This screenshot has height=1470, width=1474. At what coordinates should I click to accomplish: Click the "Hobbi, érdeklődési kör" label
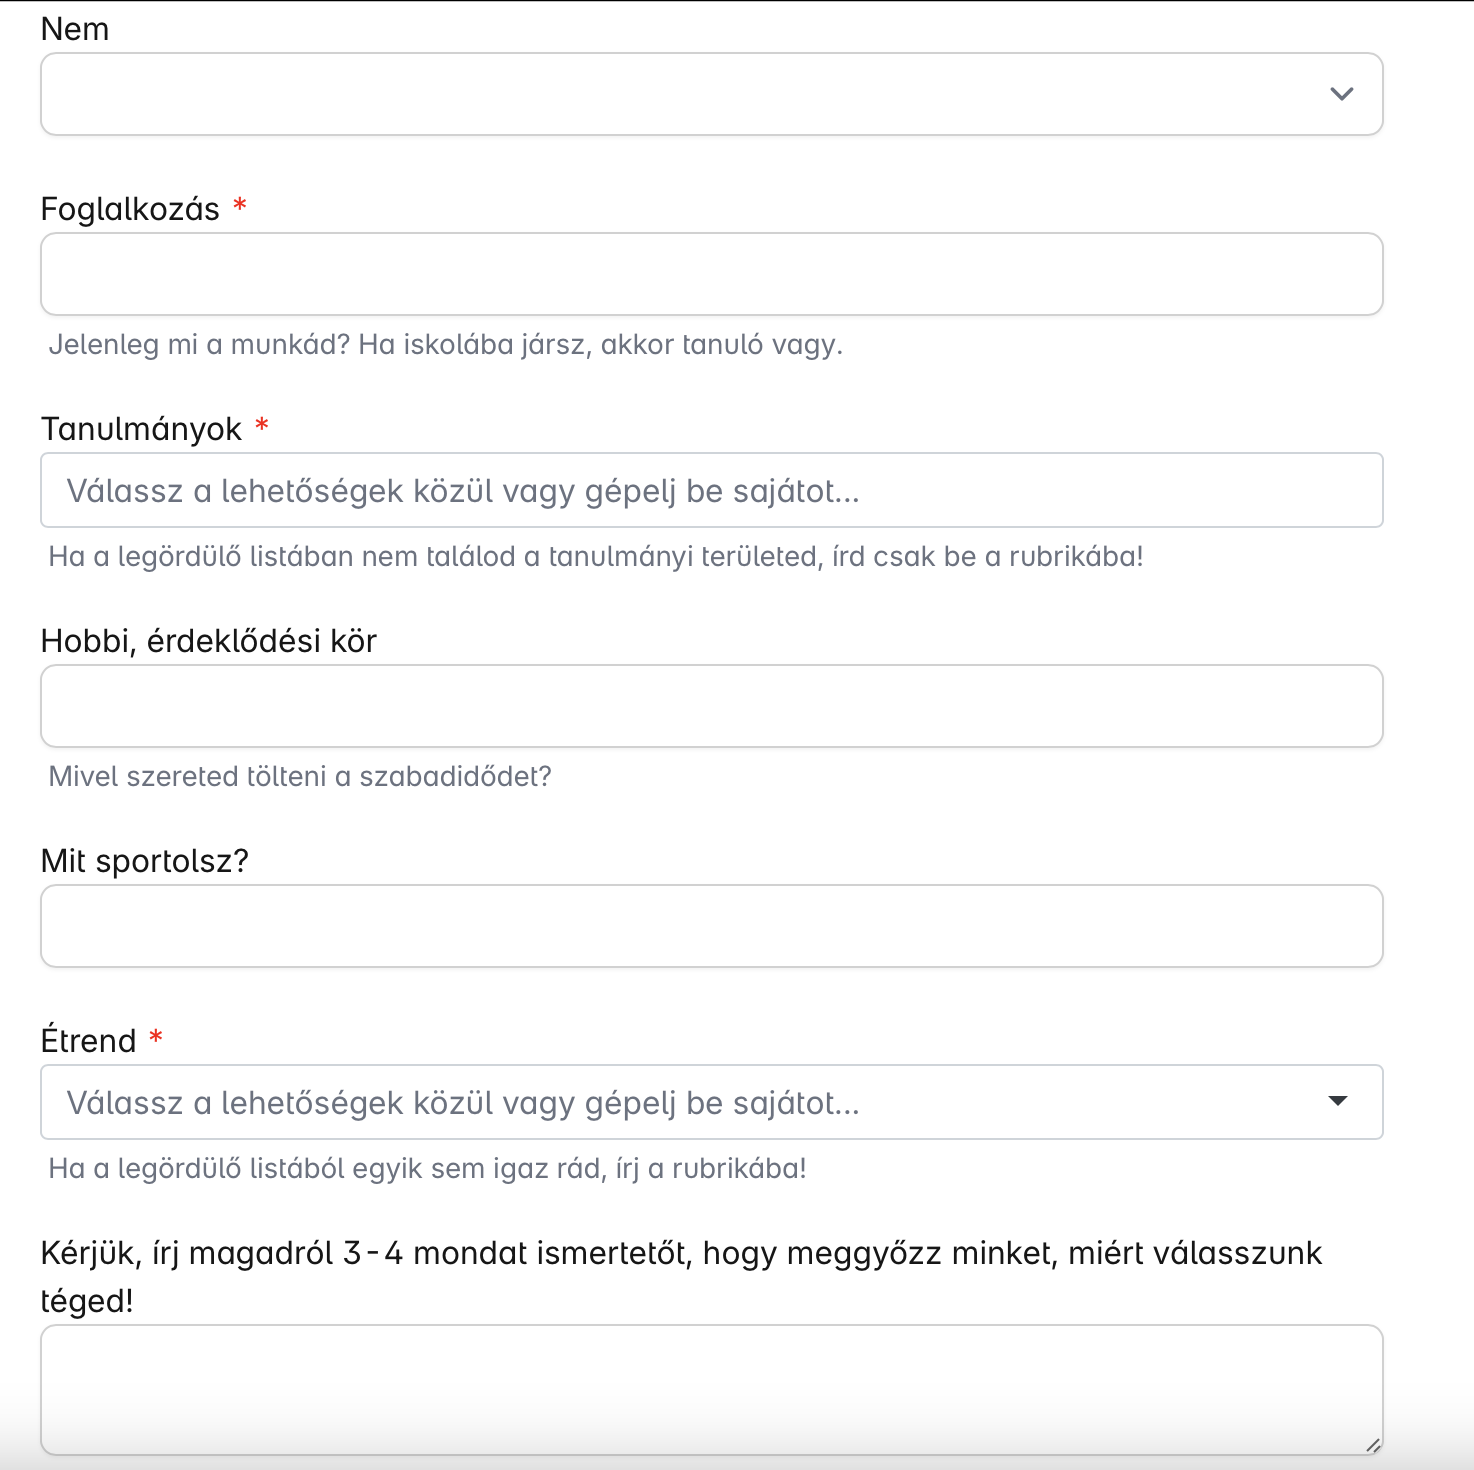[x=208, y=641]
